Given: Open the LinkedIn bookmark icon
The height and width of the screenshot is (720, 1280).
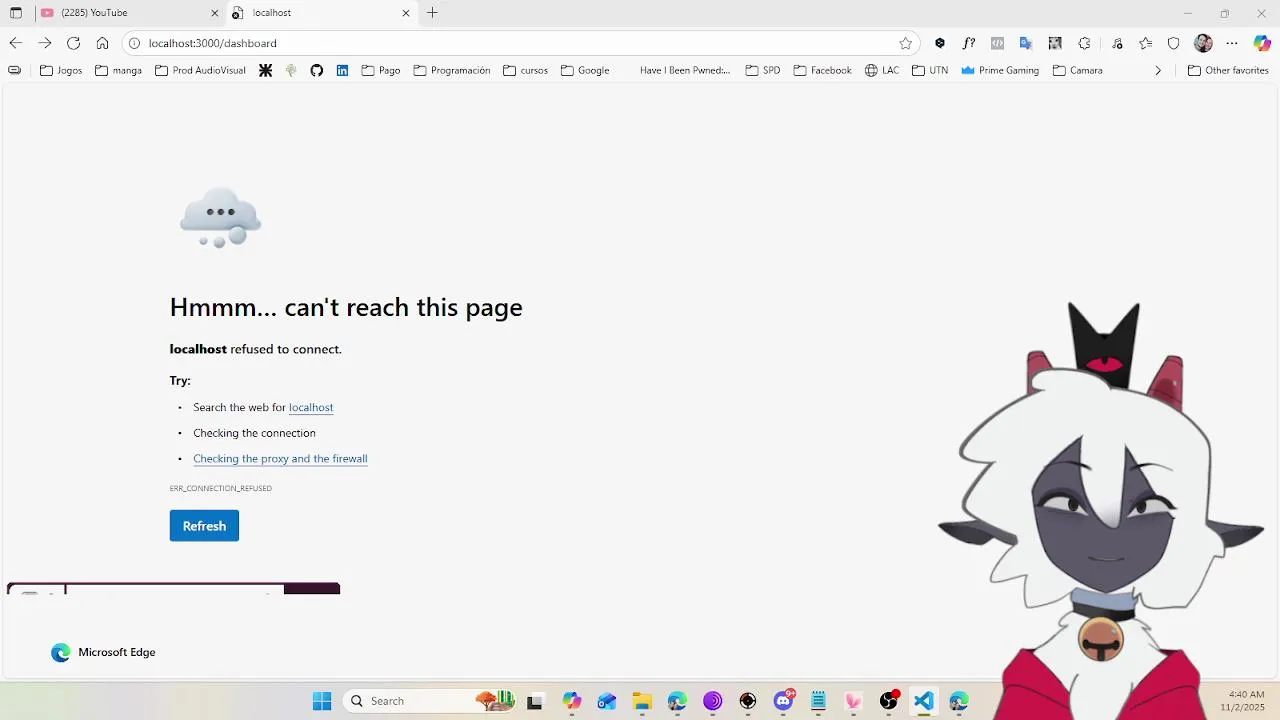Looking at the screenshot, I should click(342, 70).
